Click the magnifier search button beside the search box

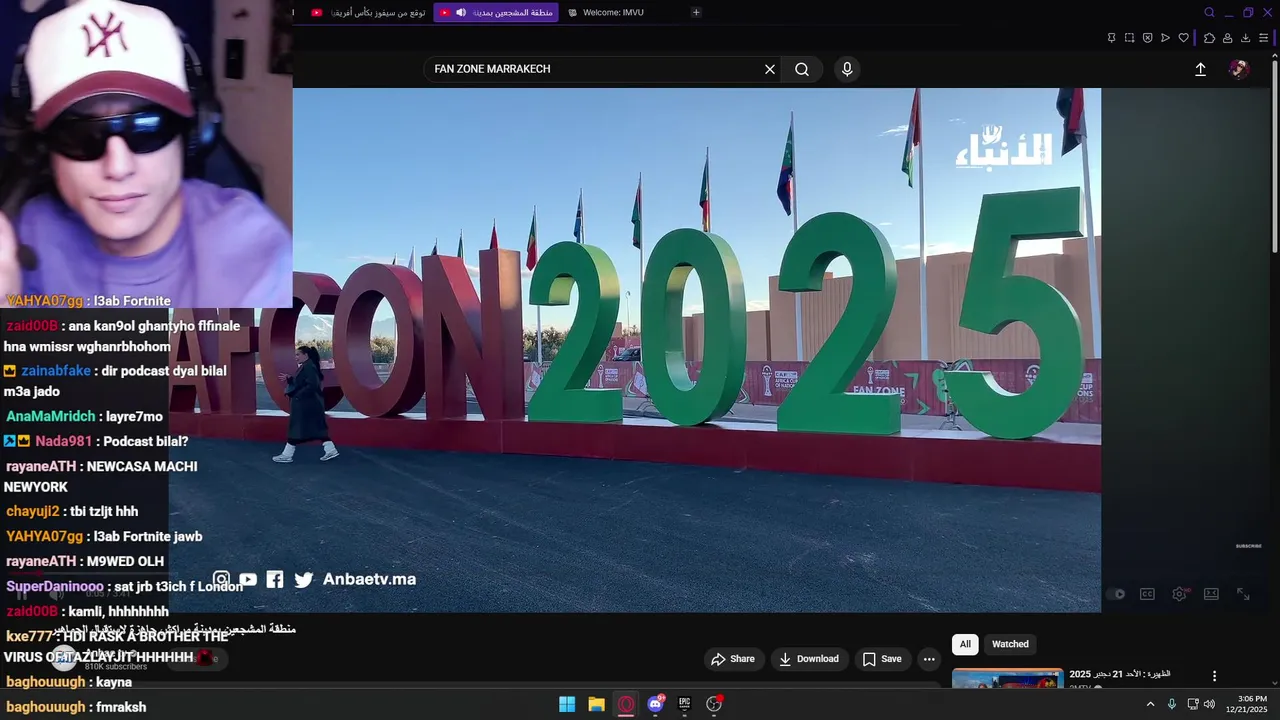click(x=802, y=69)
